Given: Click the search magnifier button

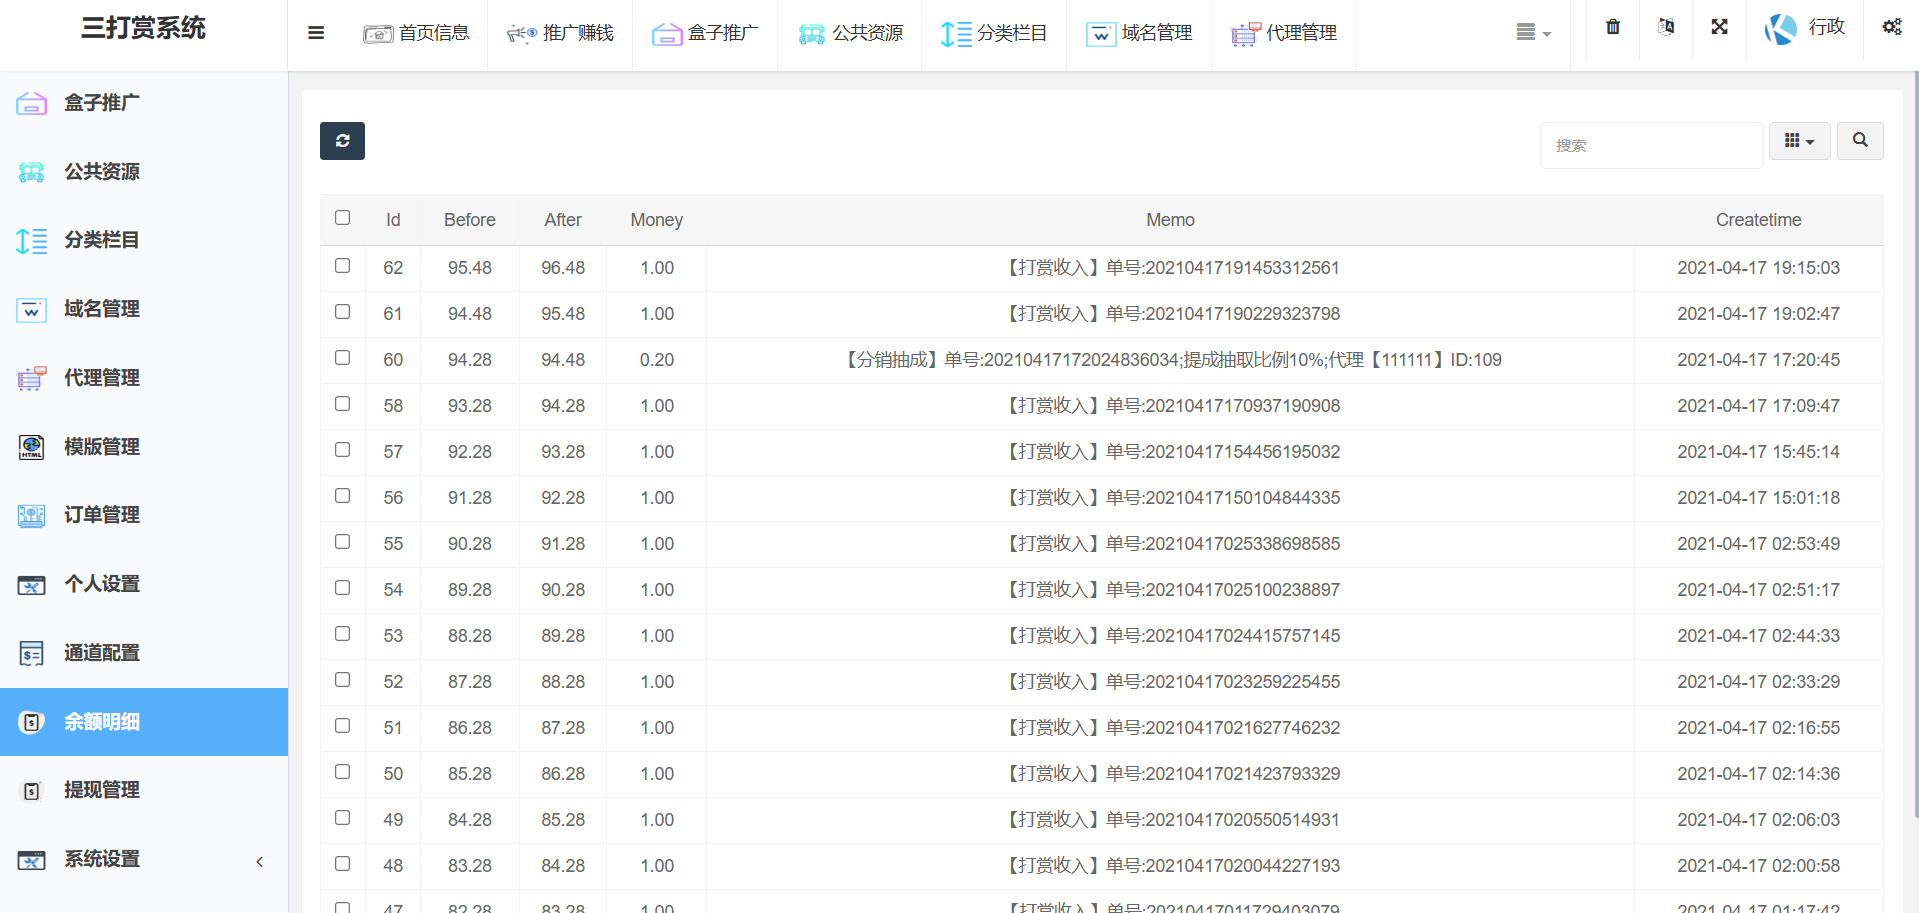Looking at the screenshot, I should pos(1859,141).
